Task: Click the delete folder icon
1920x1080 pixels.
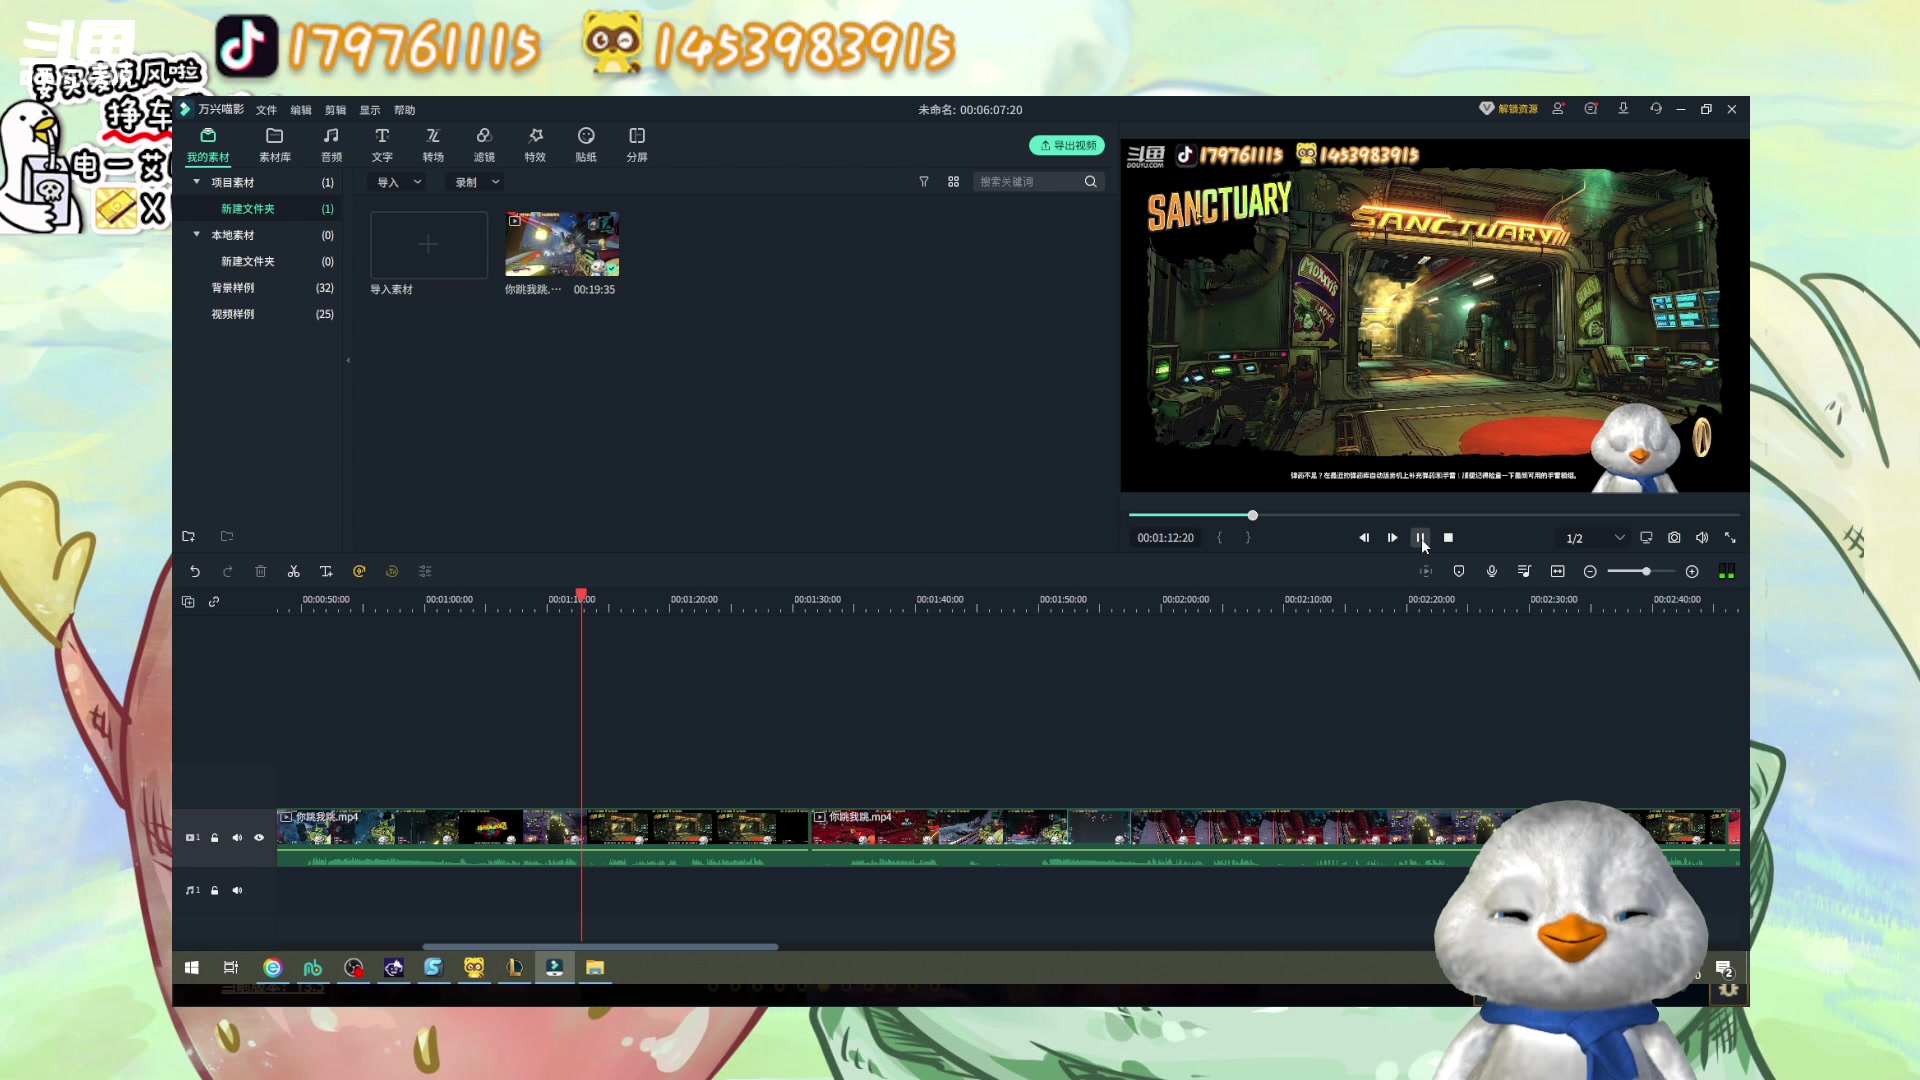Action: click(x=227, y=537)
